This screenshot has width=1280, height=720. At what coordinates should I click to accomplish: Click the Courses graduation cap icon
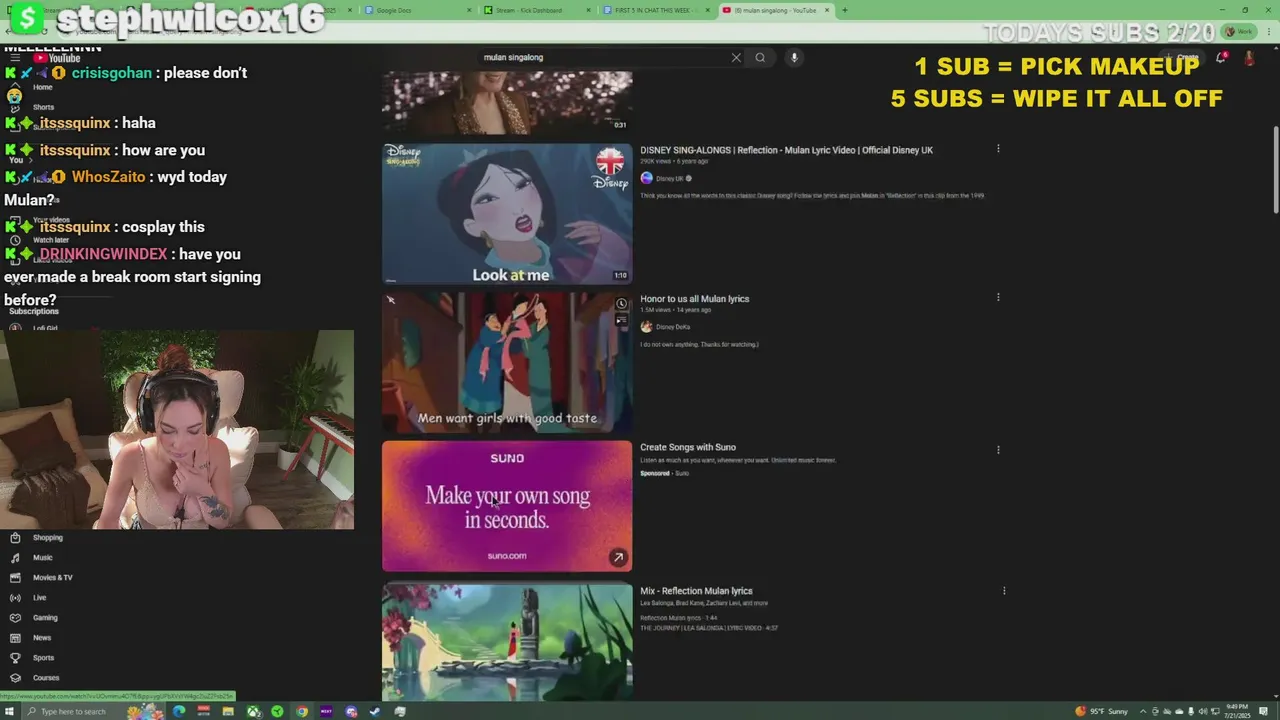[15, 677]
